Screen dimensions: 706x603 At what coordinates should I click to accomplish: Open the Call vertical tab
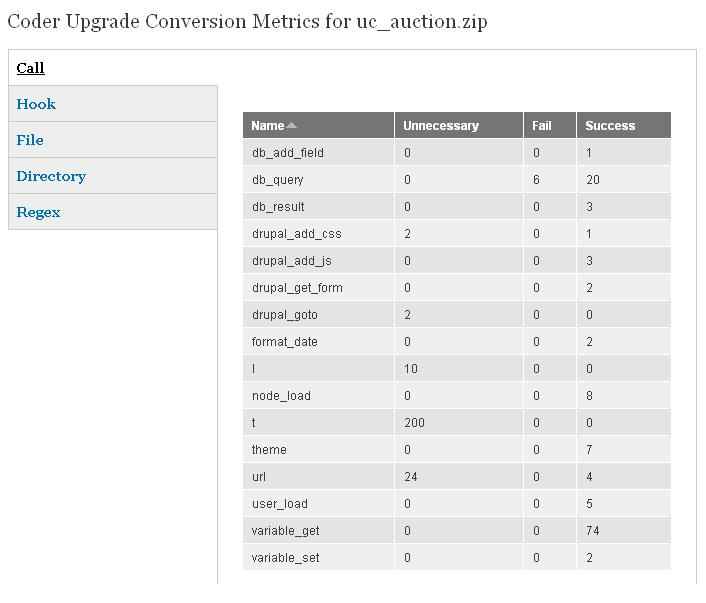pyautogui.click(x=31, y=68)
